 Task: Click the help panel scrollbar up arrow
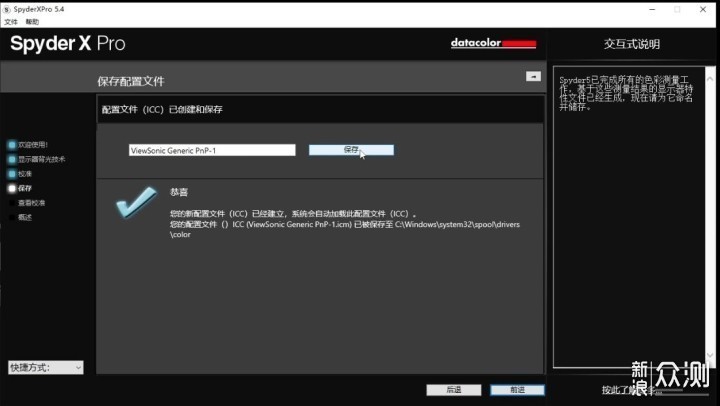pyautogui.click(x=710, y=79)
